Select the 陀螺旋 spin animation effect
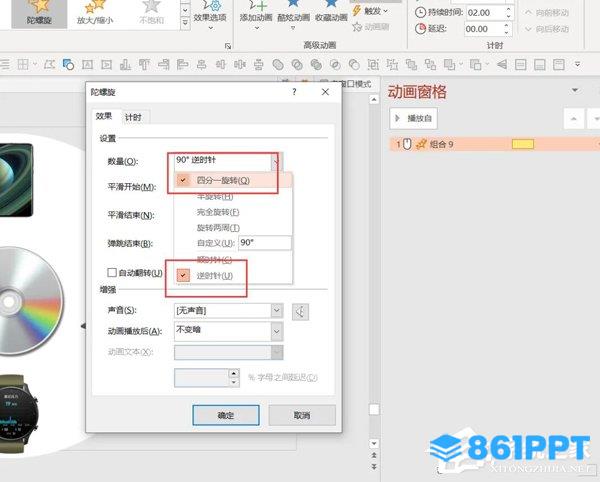 (x=39, y=13)
